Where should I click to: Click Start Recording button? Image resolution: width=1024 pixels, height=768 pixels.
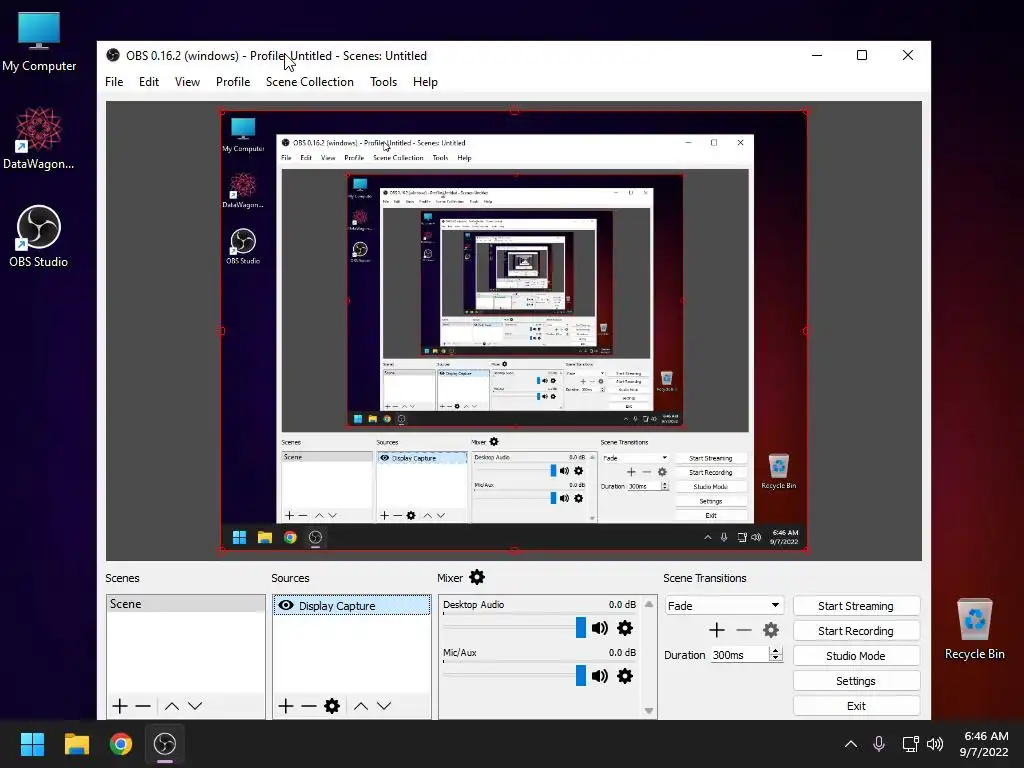coord(856,631)
